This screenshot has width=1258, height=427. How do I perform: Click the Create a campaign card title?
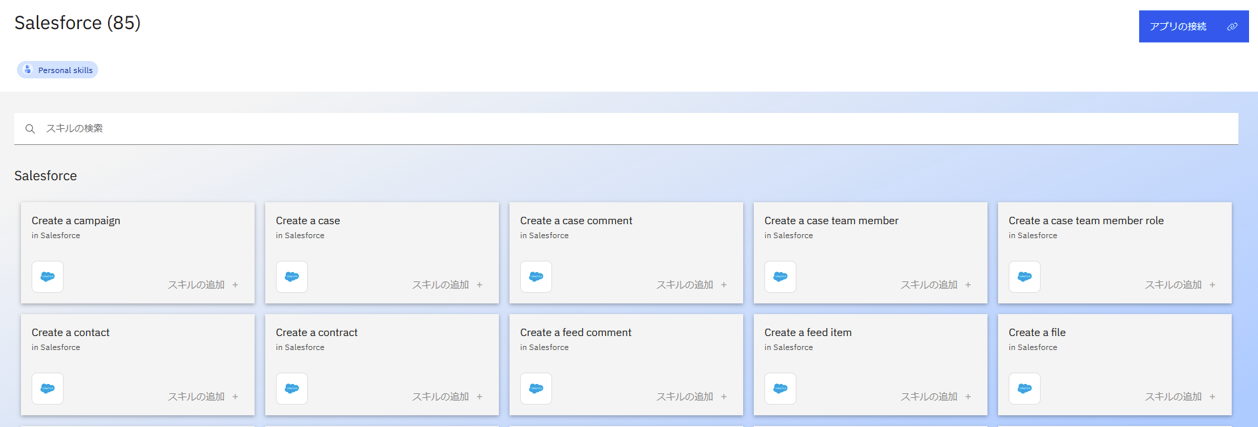(x=76, y=221)
